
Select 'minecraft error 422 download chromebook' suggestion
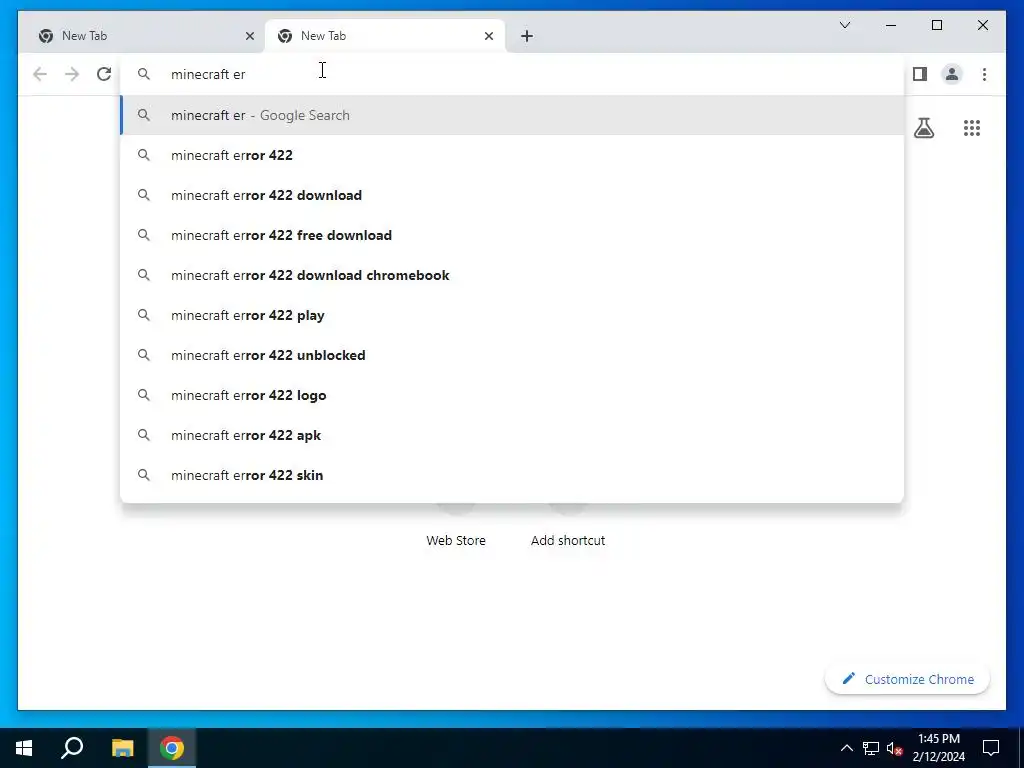pos(512,275)
